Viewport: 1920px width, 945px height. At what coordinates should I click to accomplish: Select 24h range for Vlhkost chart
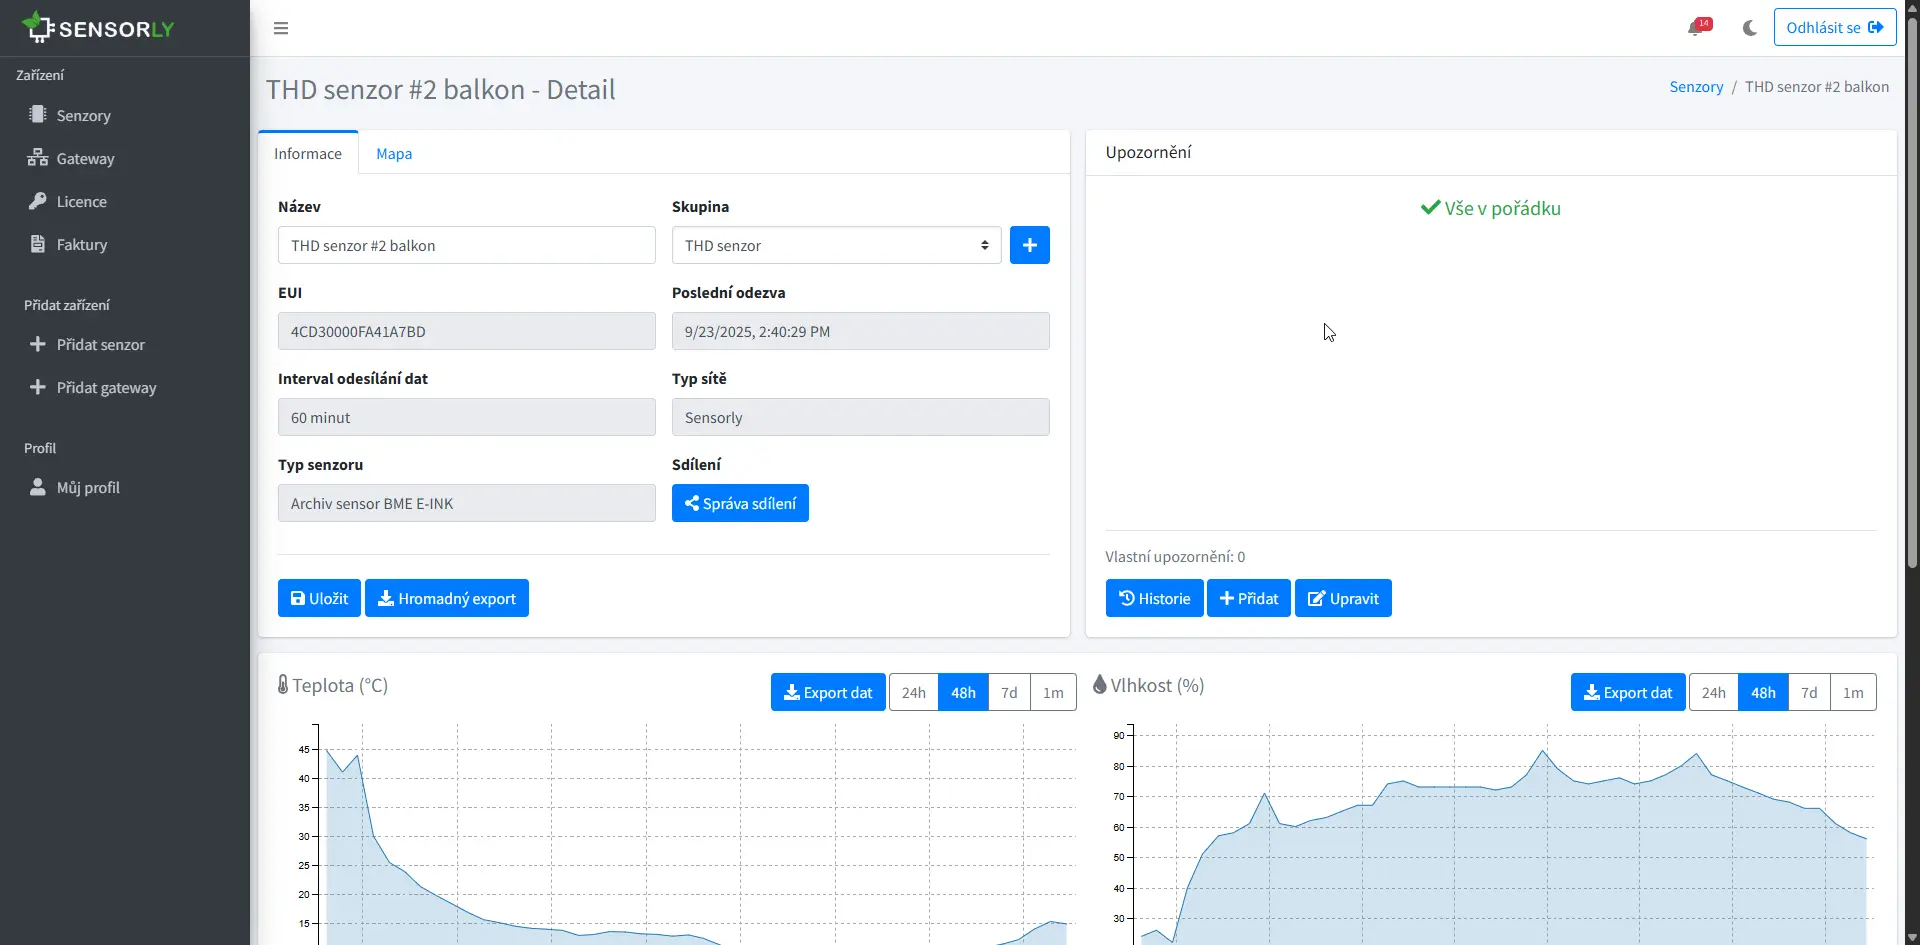pyautogui.click(x=1714, y=692)
